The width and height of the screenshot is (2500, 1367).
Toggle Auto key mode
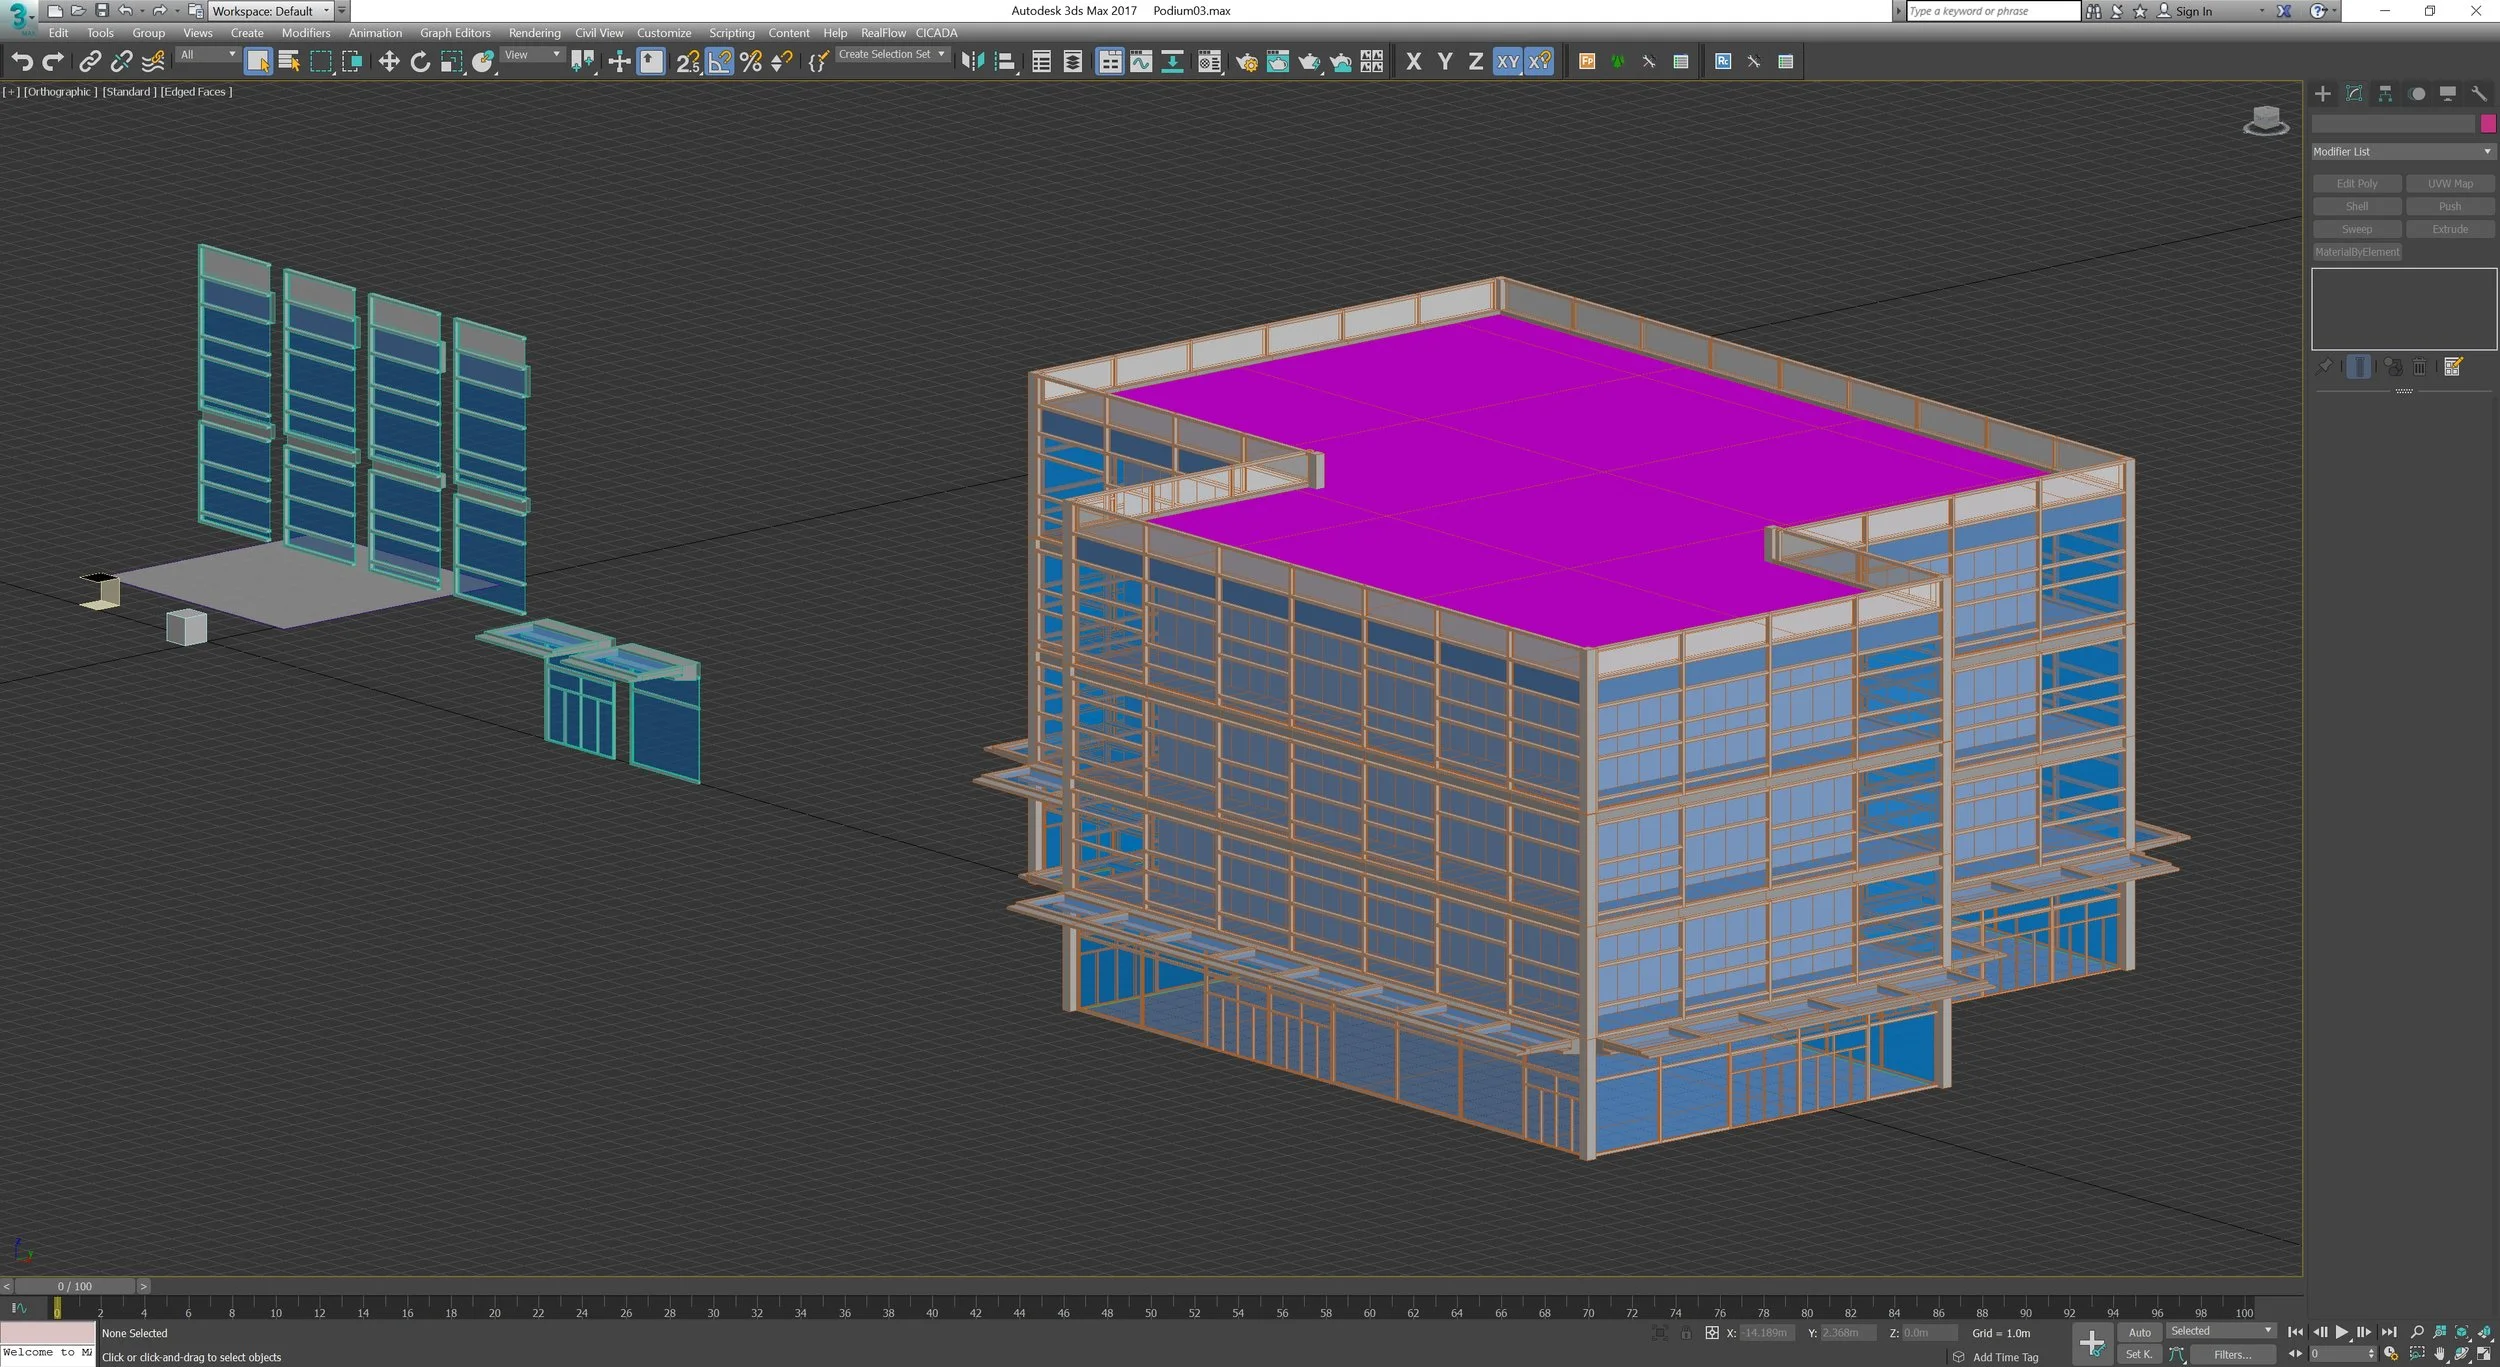2139,1332
